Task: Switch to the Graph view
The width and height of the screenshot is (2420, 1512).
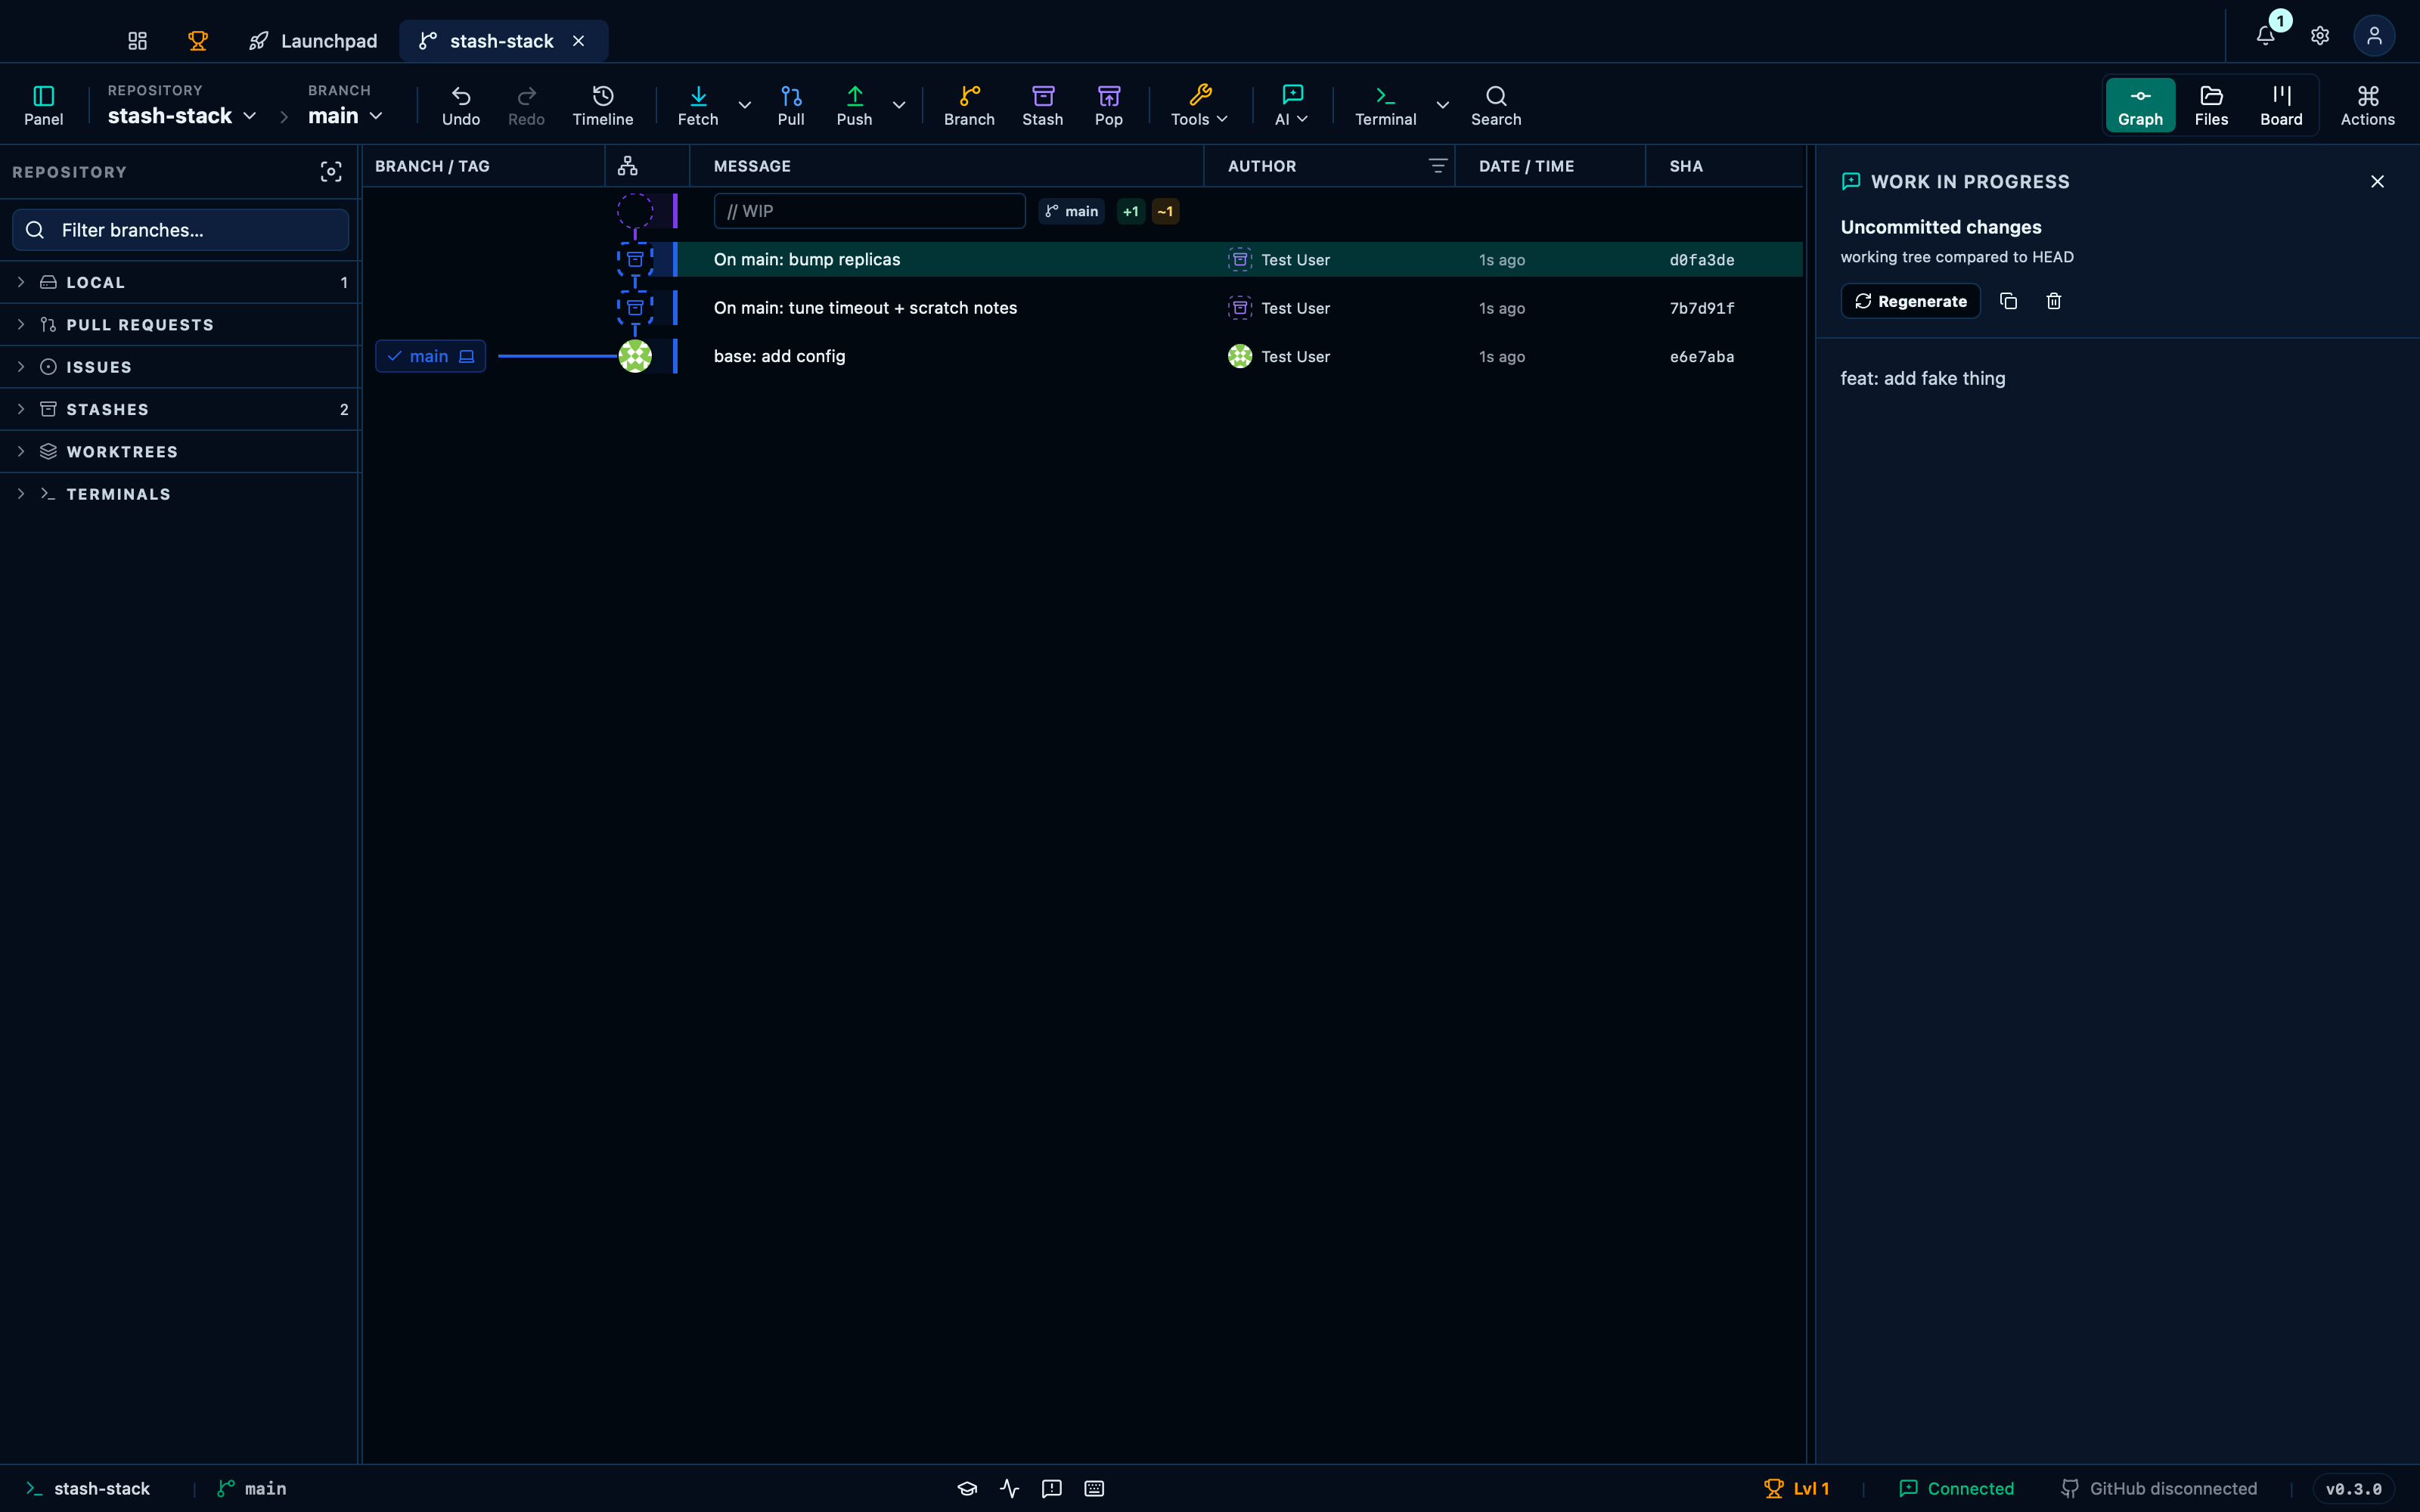Action: pyautogui.click(x=2140, y=105)
